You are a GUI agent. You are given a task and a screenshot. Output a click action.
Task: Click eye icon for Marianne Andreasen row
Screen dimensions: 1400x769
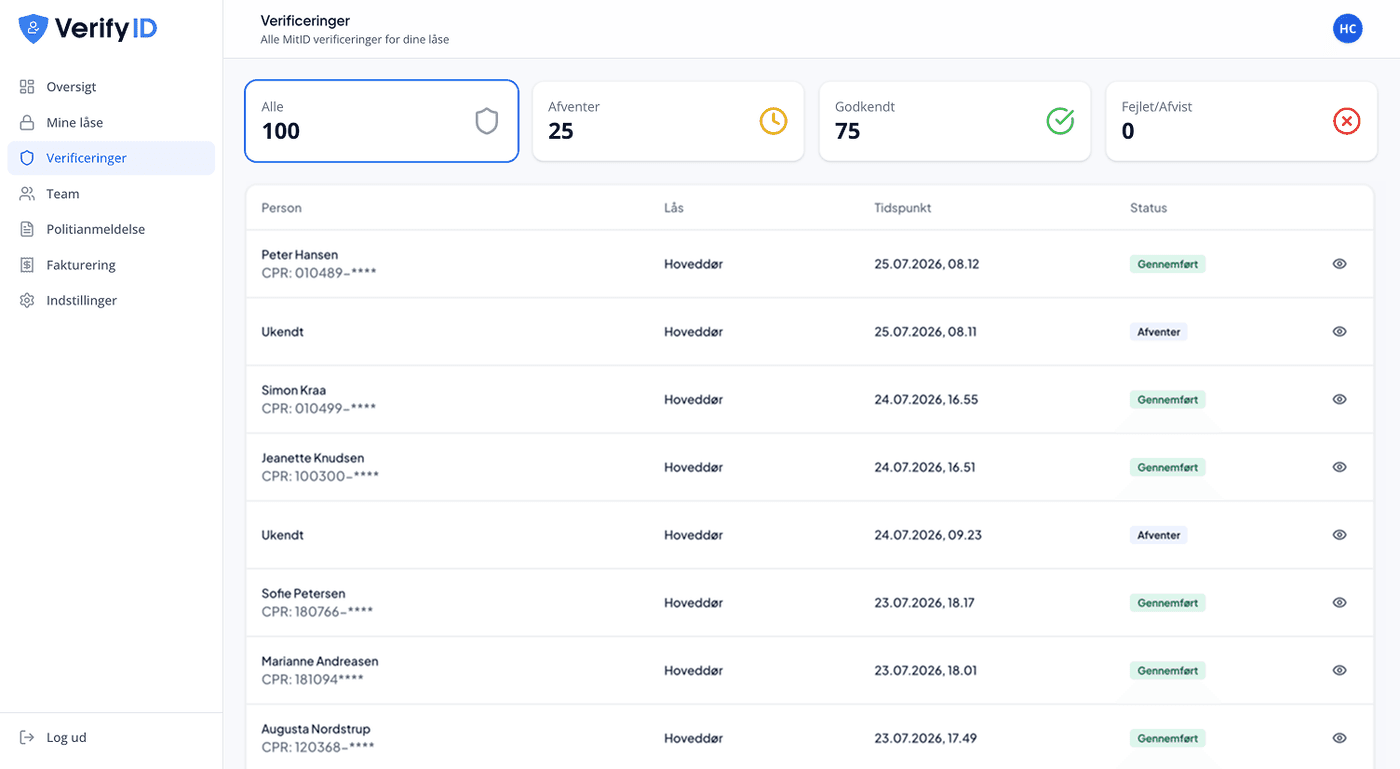1340,670
